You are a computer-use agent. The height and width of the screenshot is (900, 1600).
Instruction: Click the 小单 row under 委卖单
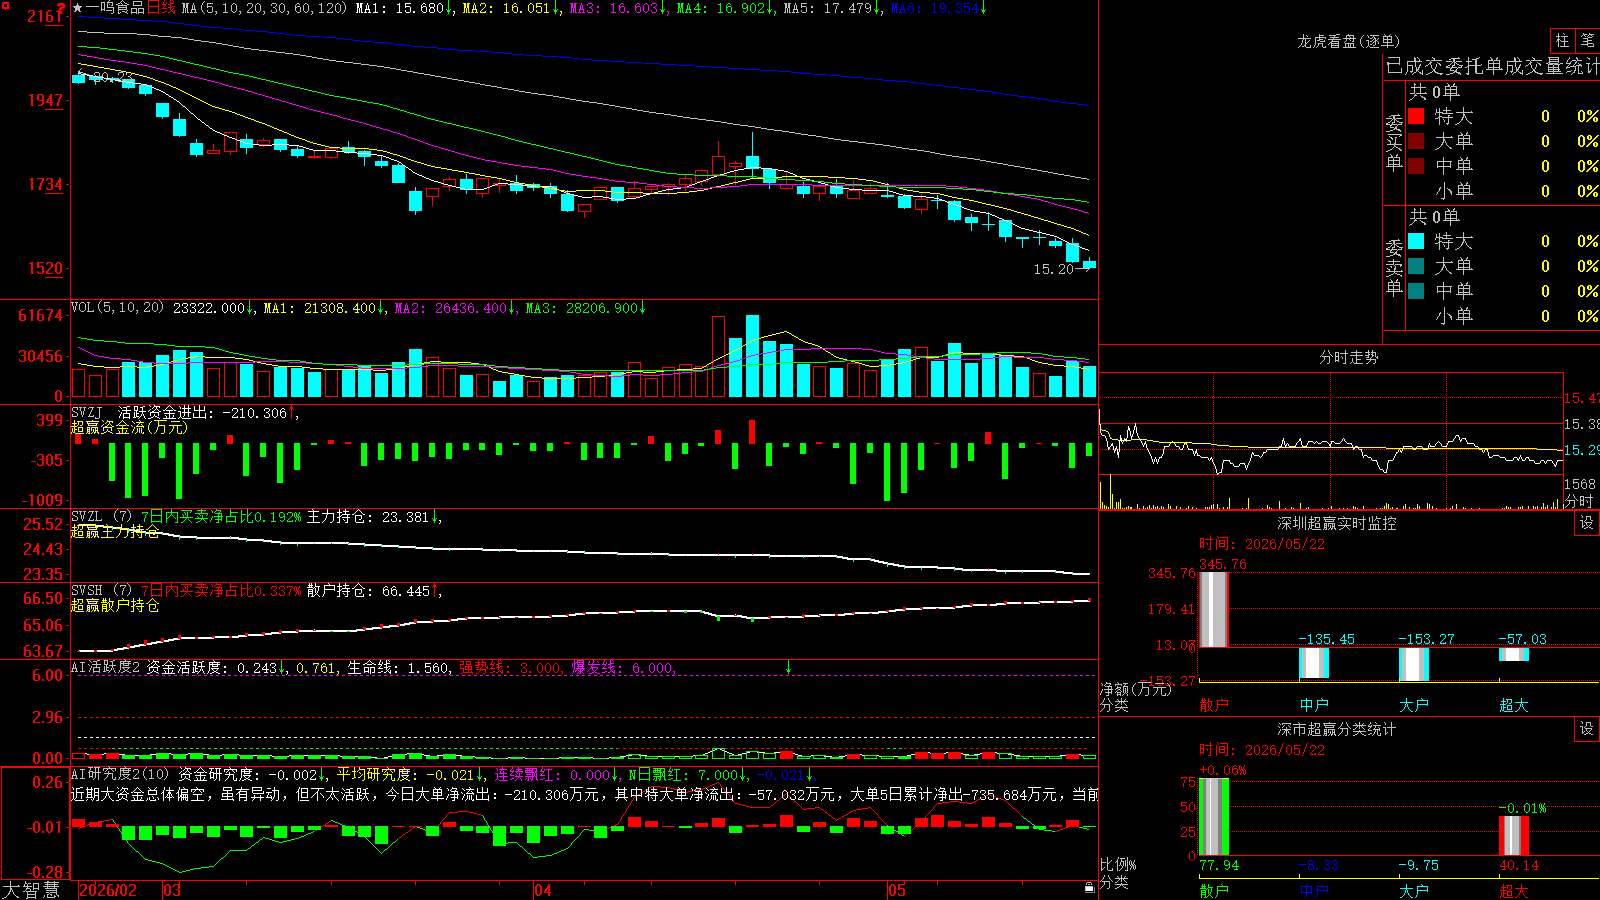pos(1503,316)
